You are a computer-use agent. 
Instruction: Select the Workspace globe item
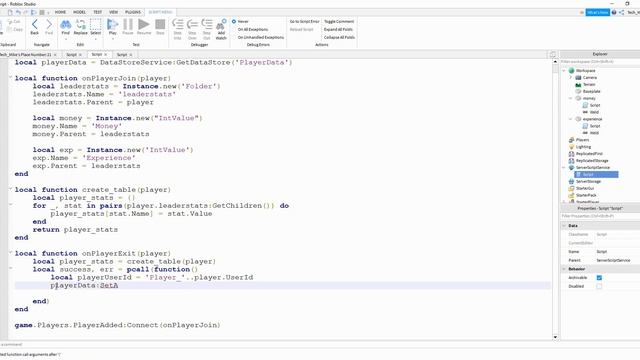582,71
